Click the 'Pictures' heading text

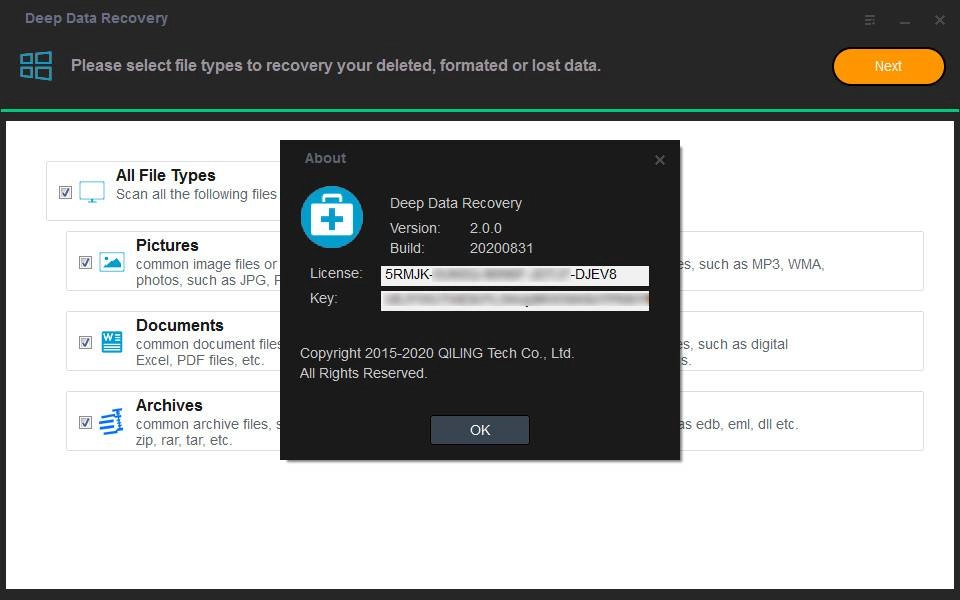[x=167, y=246]
